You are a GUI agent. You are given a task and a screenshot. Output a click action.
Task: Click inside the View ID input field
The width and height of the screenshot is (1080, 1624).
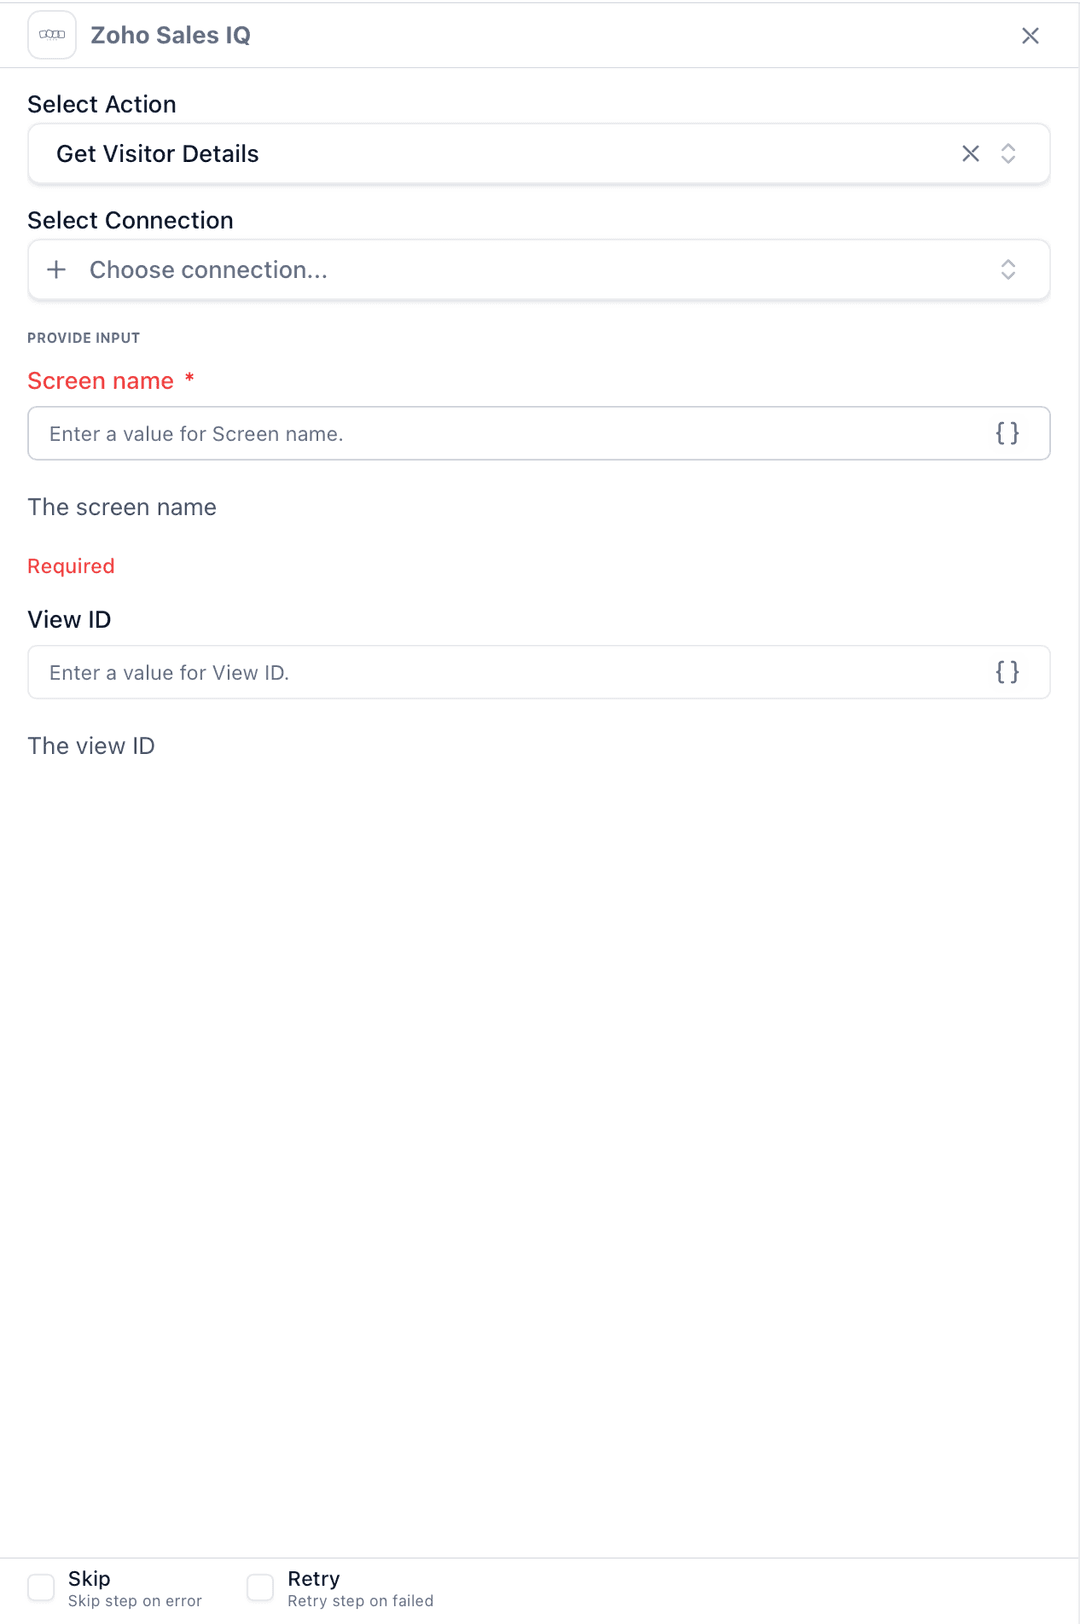click(x=500, y=672)
